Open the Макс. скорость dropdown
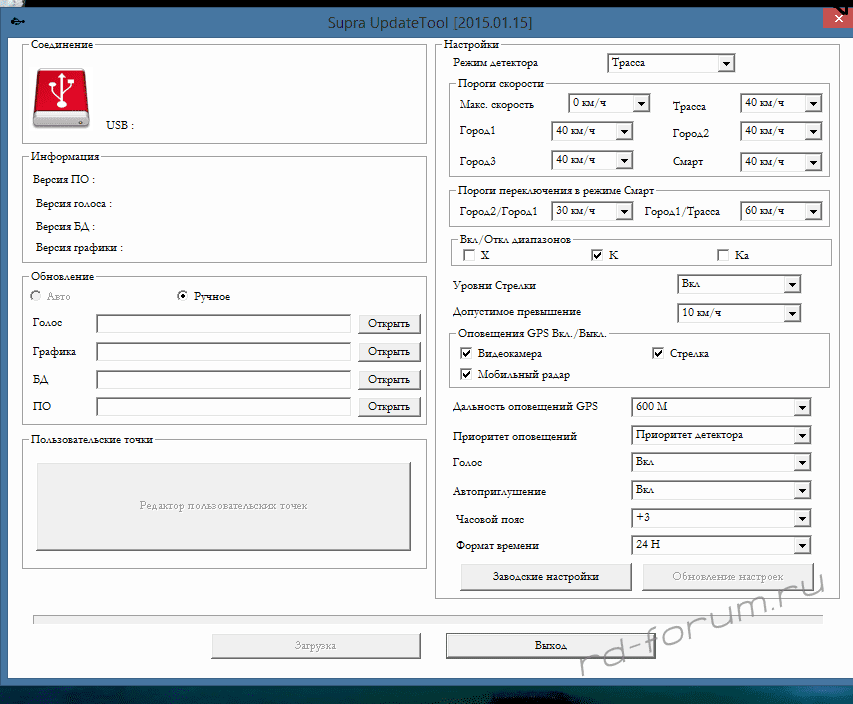 pos(609,103)
